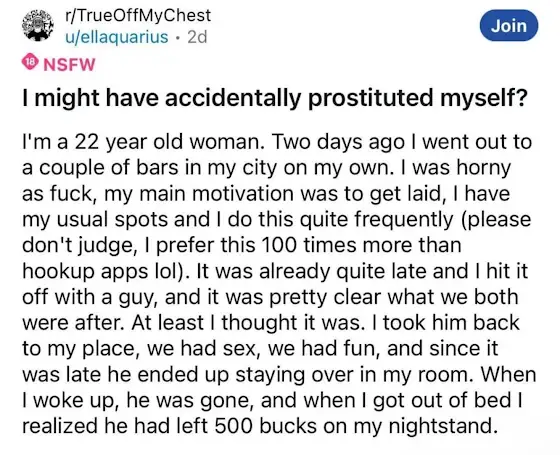Click the 2d post timestamp
This screenshot has height=455, width=560.
[x=197, y=37]
